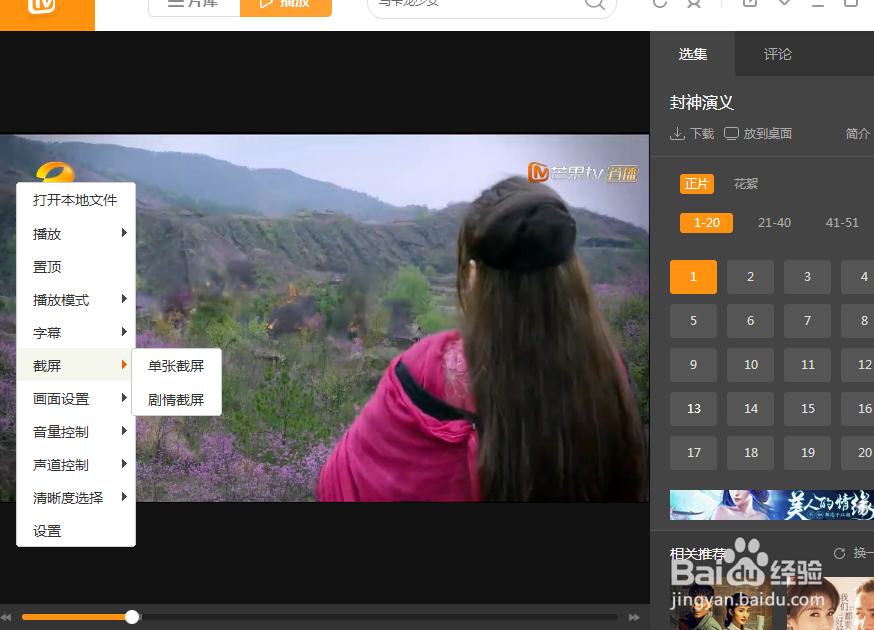Click the 美人的情缘 banner ad
The height and width of the screenshot is (630, 874).
[x=771, y=505]
